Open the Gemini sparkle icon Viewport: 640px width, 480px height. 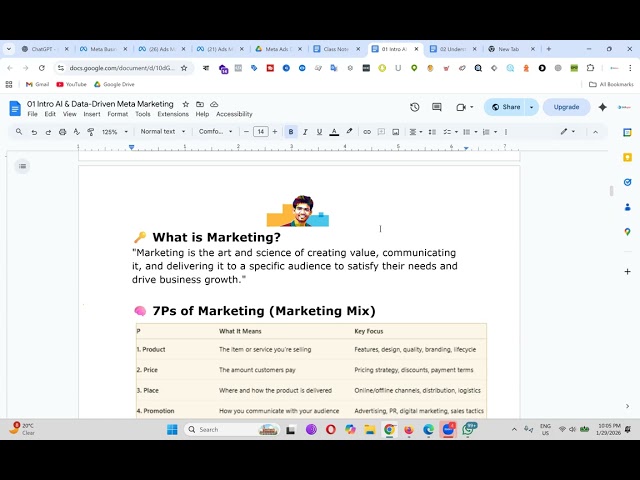point(602,107)
